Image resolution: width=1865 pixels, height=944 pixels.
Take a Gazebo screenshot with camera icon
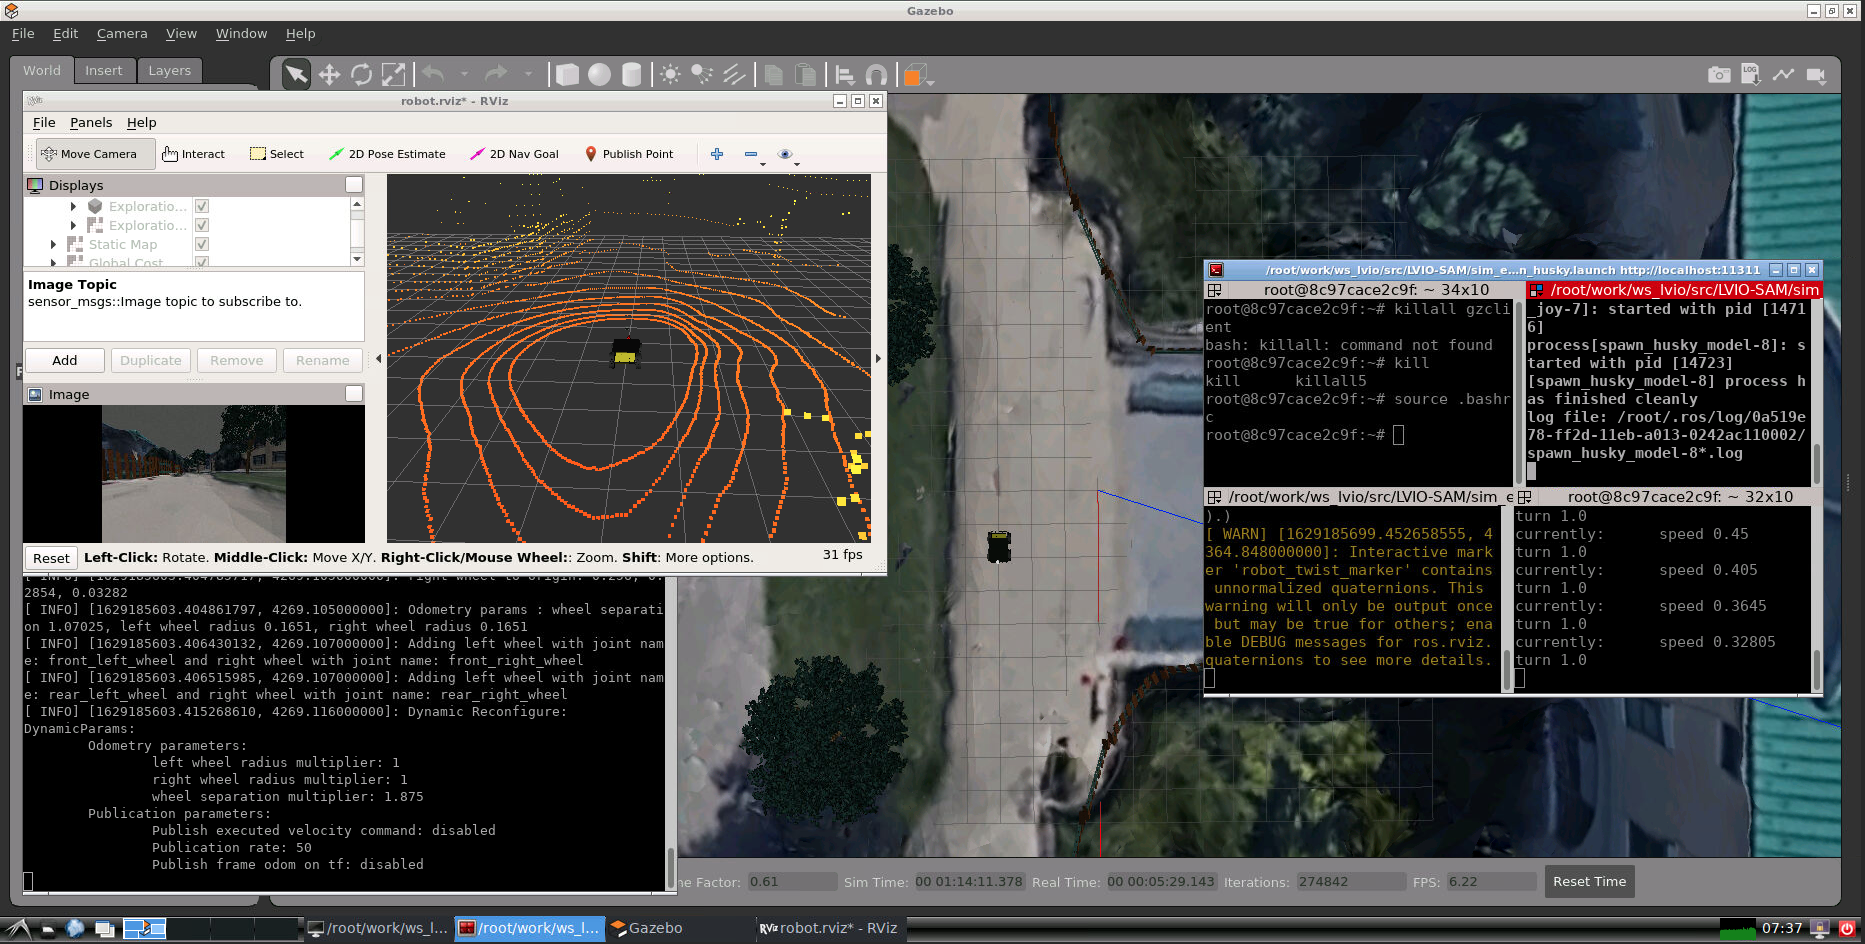point(1719,75)
